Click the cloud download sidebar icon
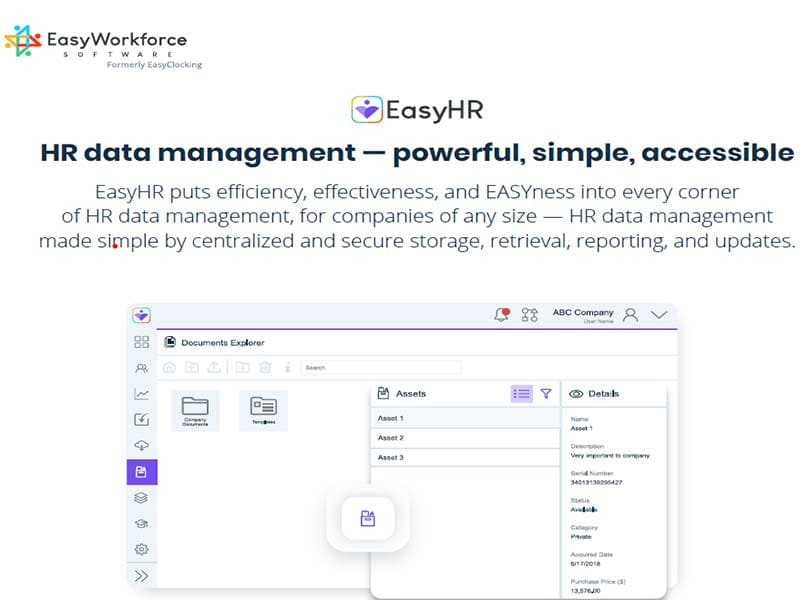The image size is (800, 600). tap(142, 443)
